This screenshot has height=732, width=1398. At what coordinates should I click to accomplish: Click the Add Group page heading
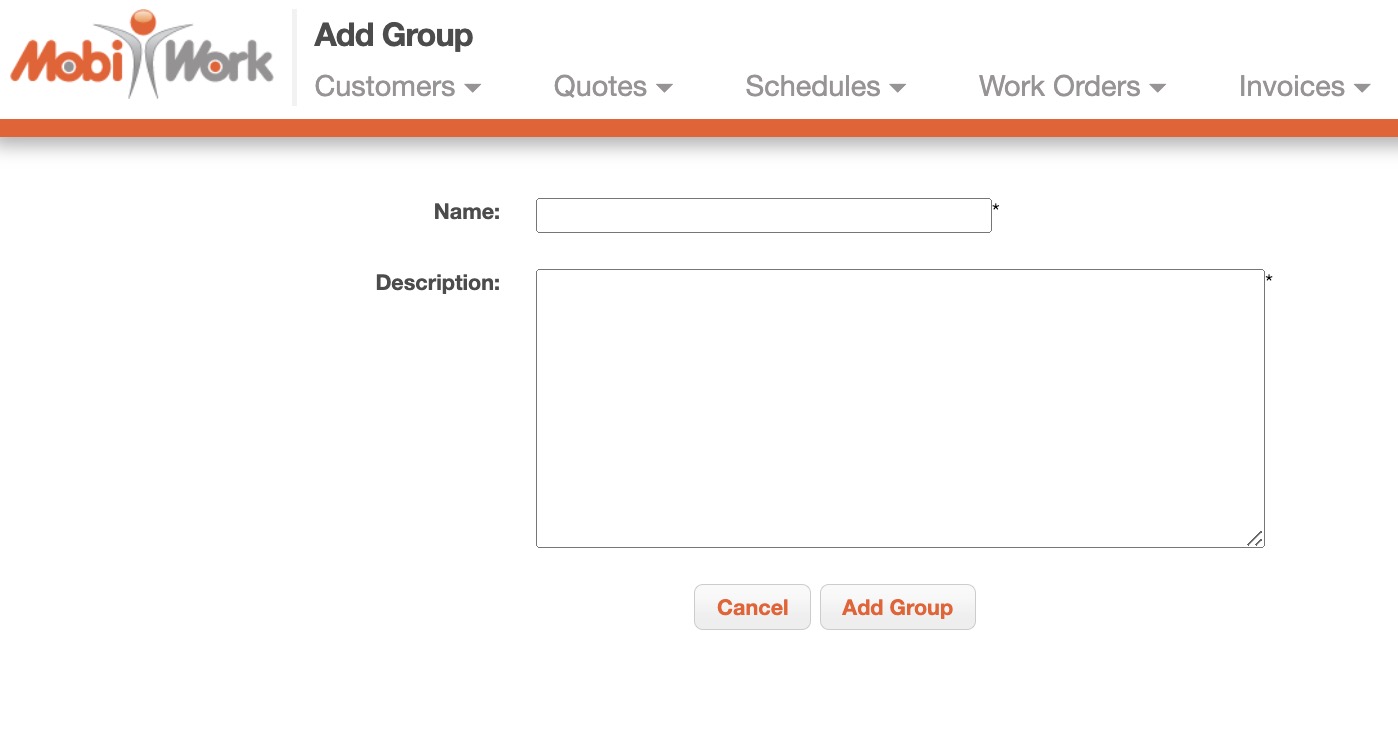[393, 35]
